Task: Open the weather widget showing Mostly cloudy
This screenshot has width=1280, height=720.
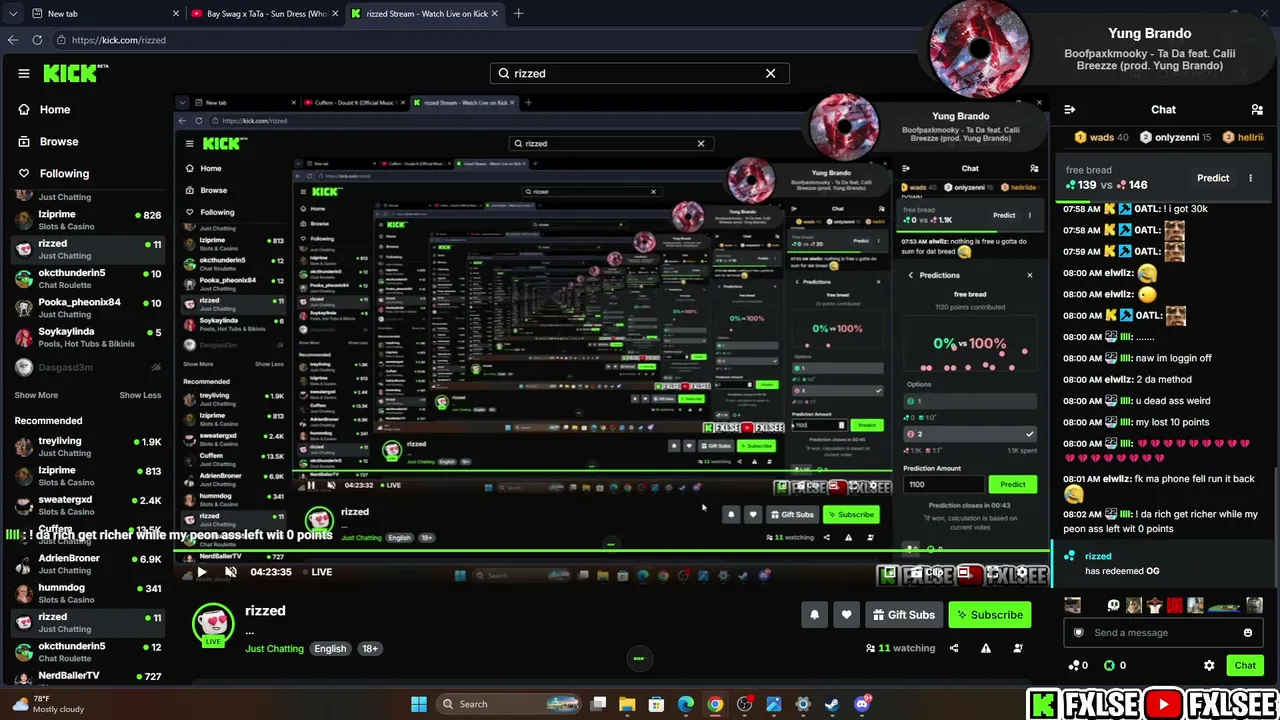Action: (x=48, y=704)
